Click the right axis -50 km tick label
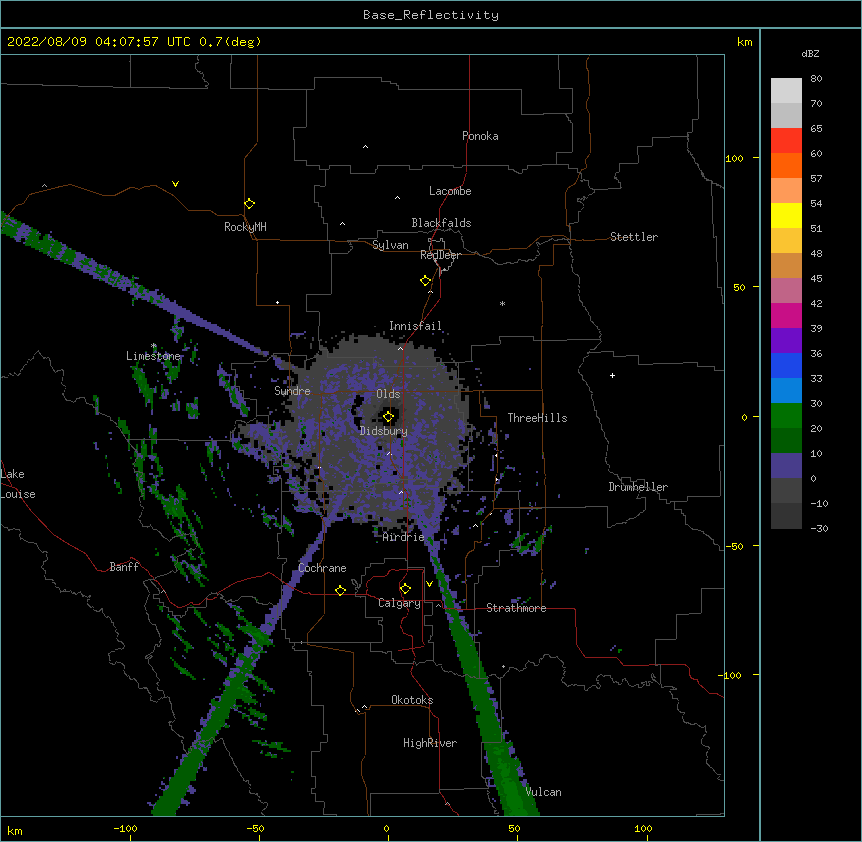This screenshot has width=862, height=842. coord(734,546)
